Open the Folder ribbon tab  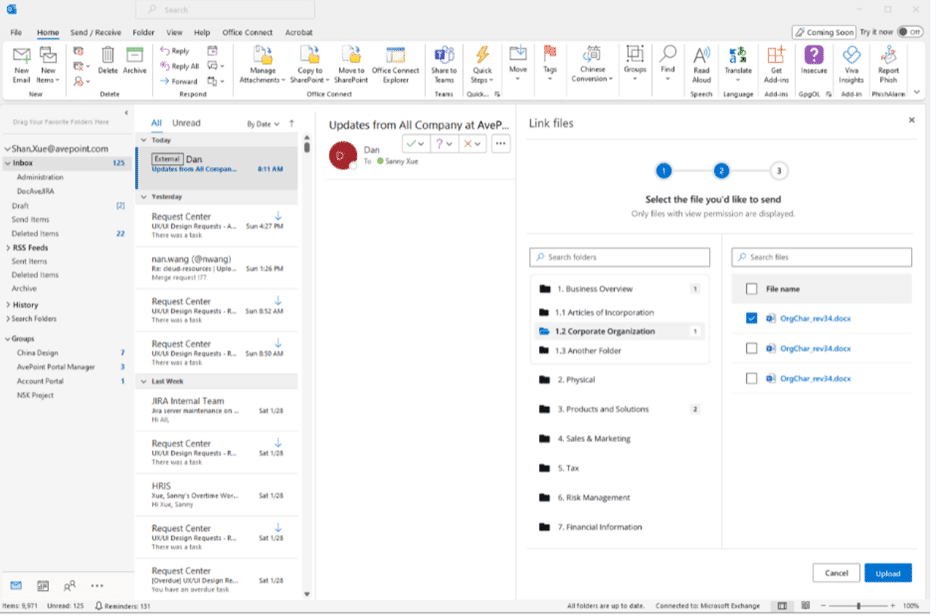pos(143,32)
